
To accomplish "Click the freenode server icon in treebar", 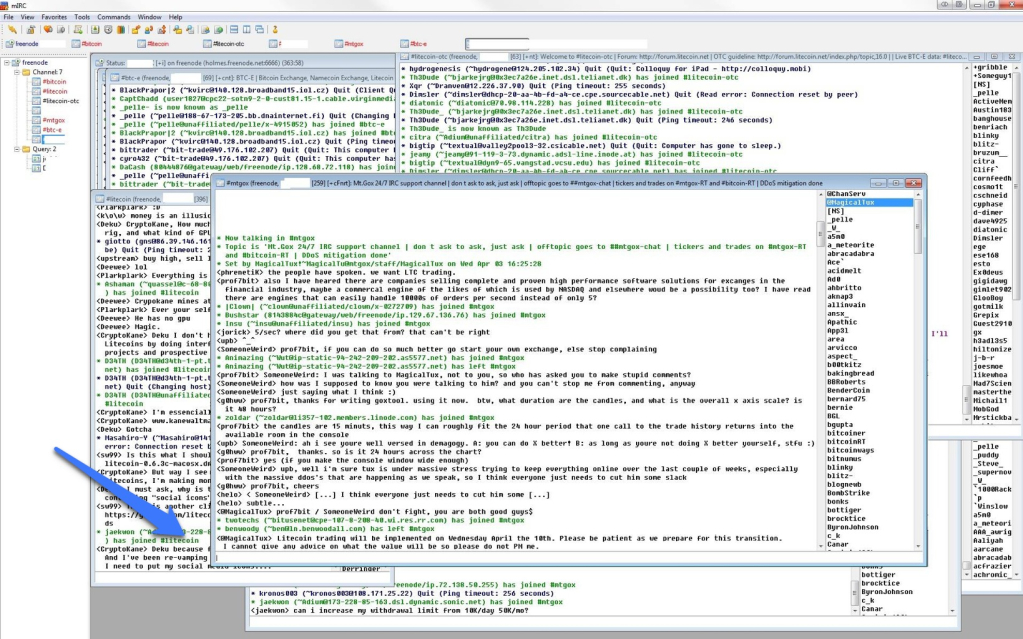I will pyautogui.click(x=16, y=63).
